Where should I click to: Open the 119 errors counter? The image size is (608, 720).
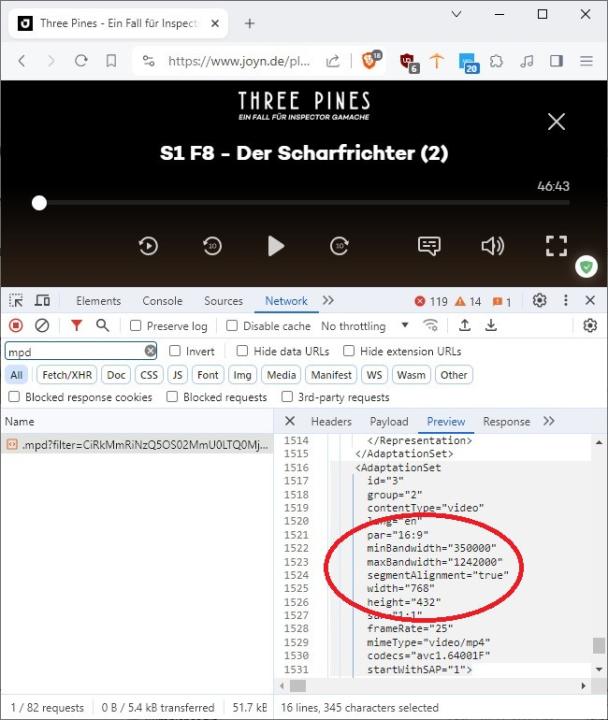coord(431,302)
